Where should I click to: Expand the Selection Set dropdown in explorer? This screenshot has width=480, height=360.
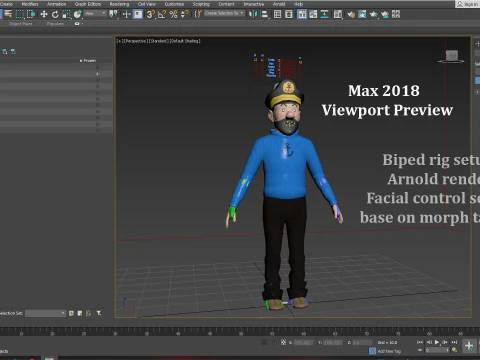pyautogui.click(x=45, y=313)
